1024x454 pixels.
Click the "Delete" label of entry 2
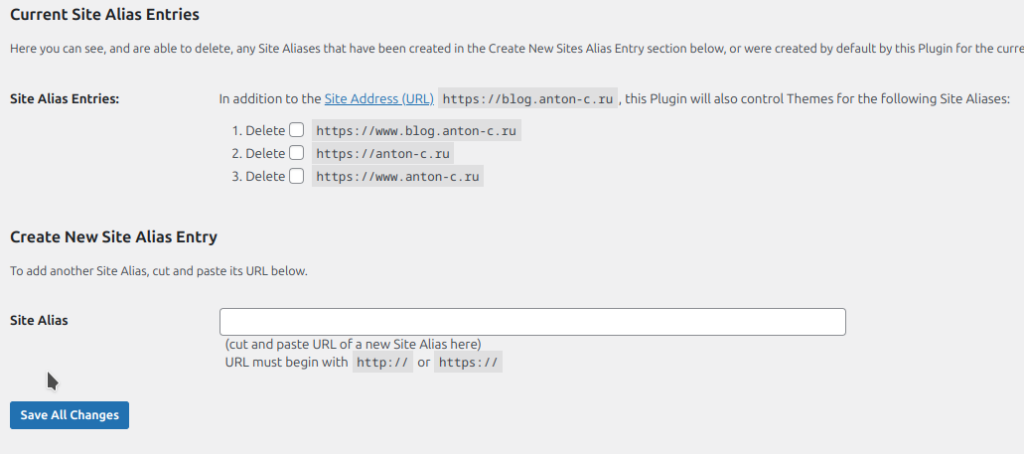265,153
